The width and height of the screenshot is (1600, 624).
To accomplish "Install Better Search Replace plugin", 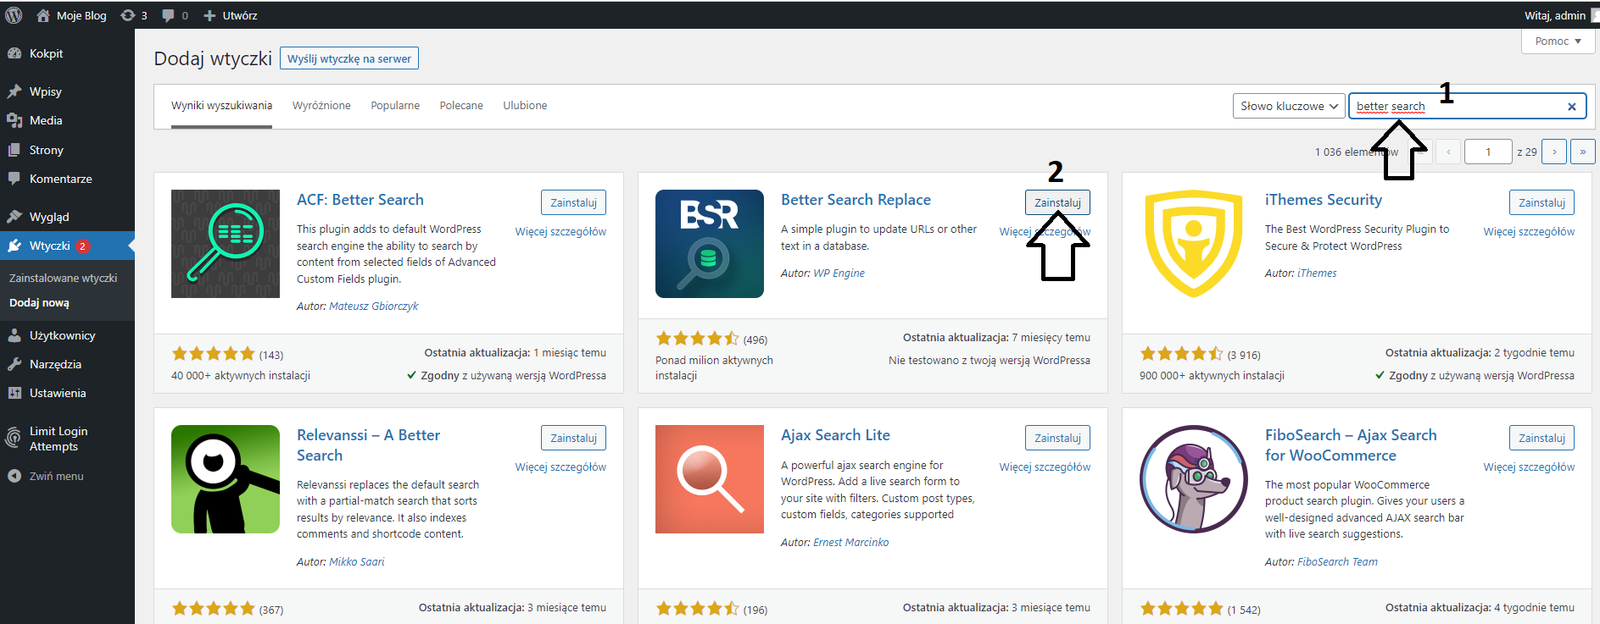I will pos(1057,203).
